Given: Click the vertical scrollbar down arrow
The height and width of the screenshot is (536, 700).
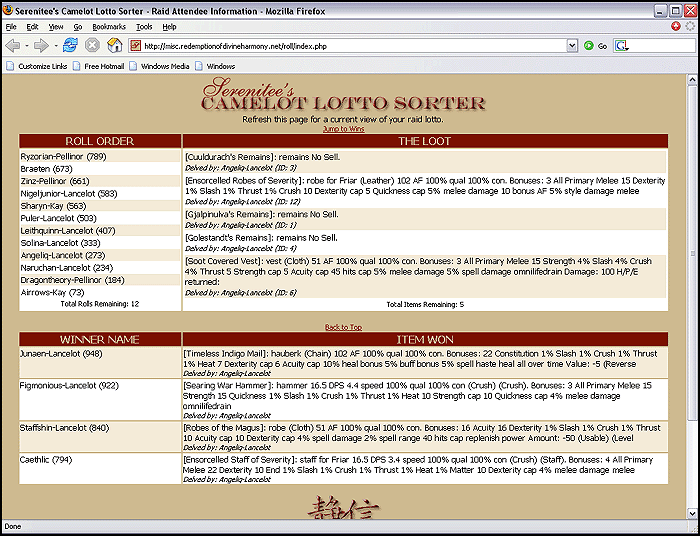Looking at the screenshot, I should (692, 513).
